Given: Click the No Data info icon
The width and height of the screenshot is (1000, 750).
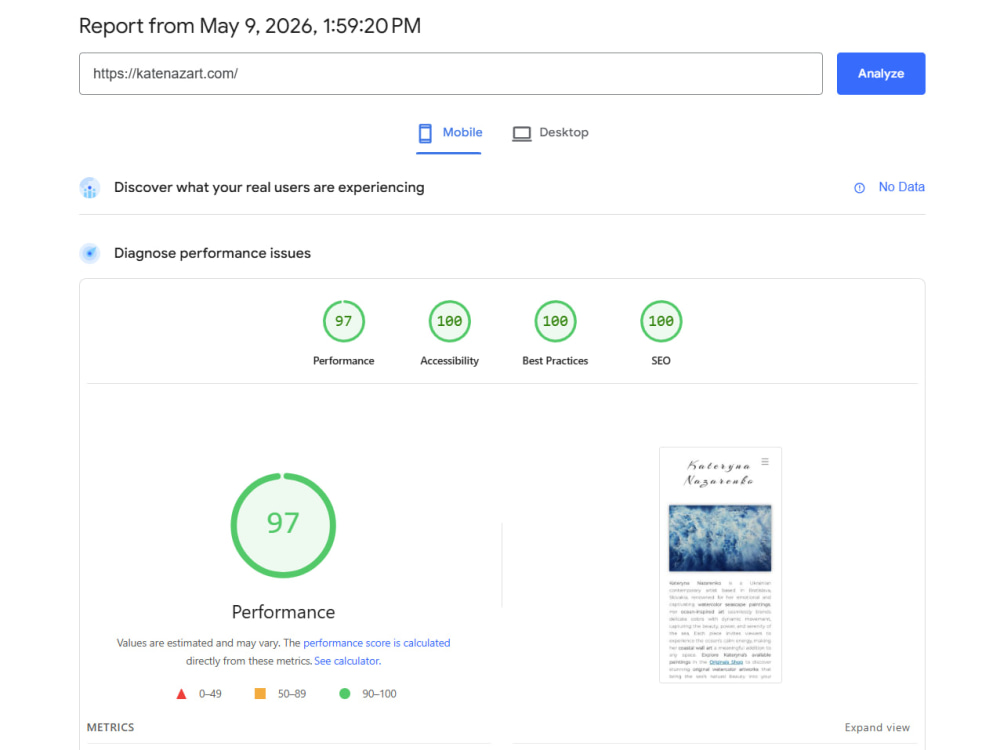Looking at the screenshot, I should pos(860,188).
